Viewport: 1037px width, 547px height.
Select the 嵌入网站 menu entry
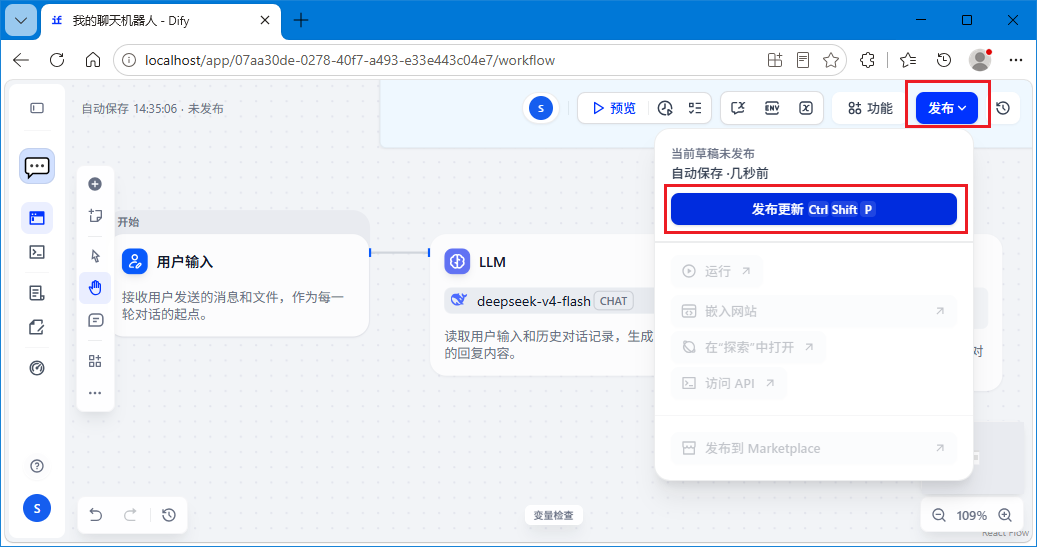coord(813,312)
